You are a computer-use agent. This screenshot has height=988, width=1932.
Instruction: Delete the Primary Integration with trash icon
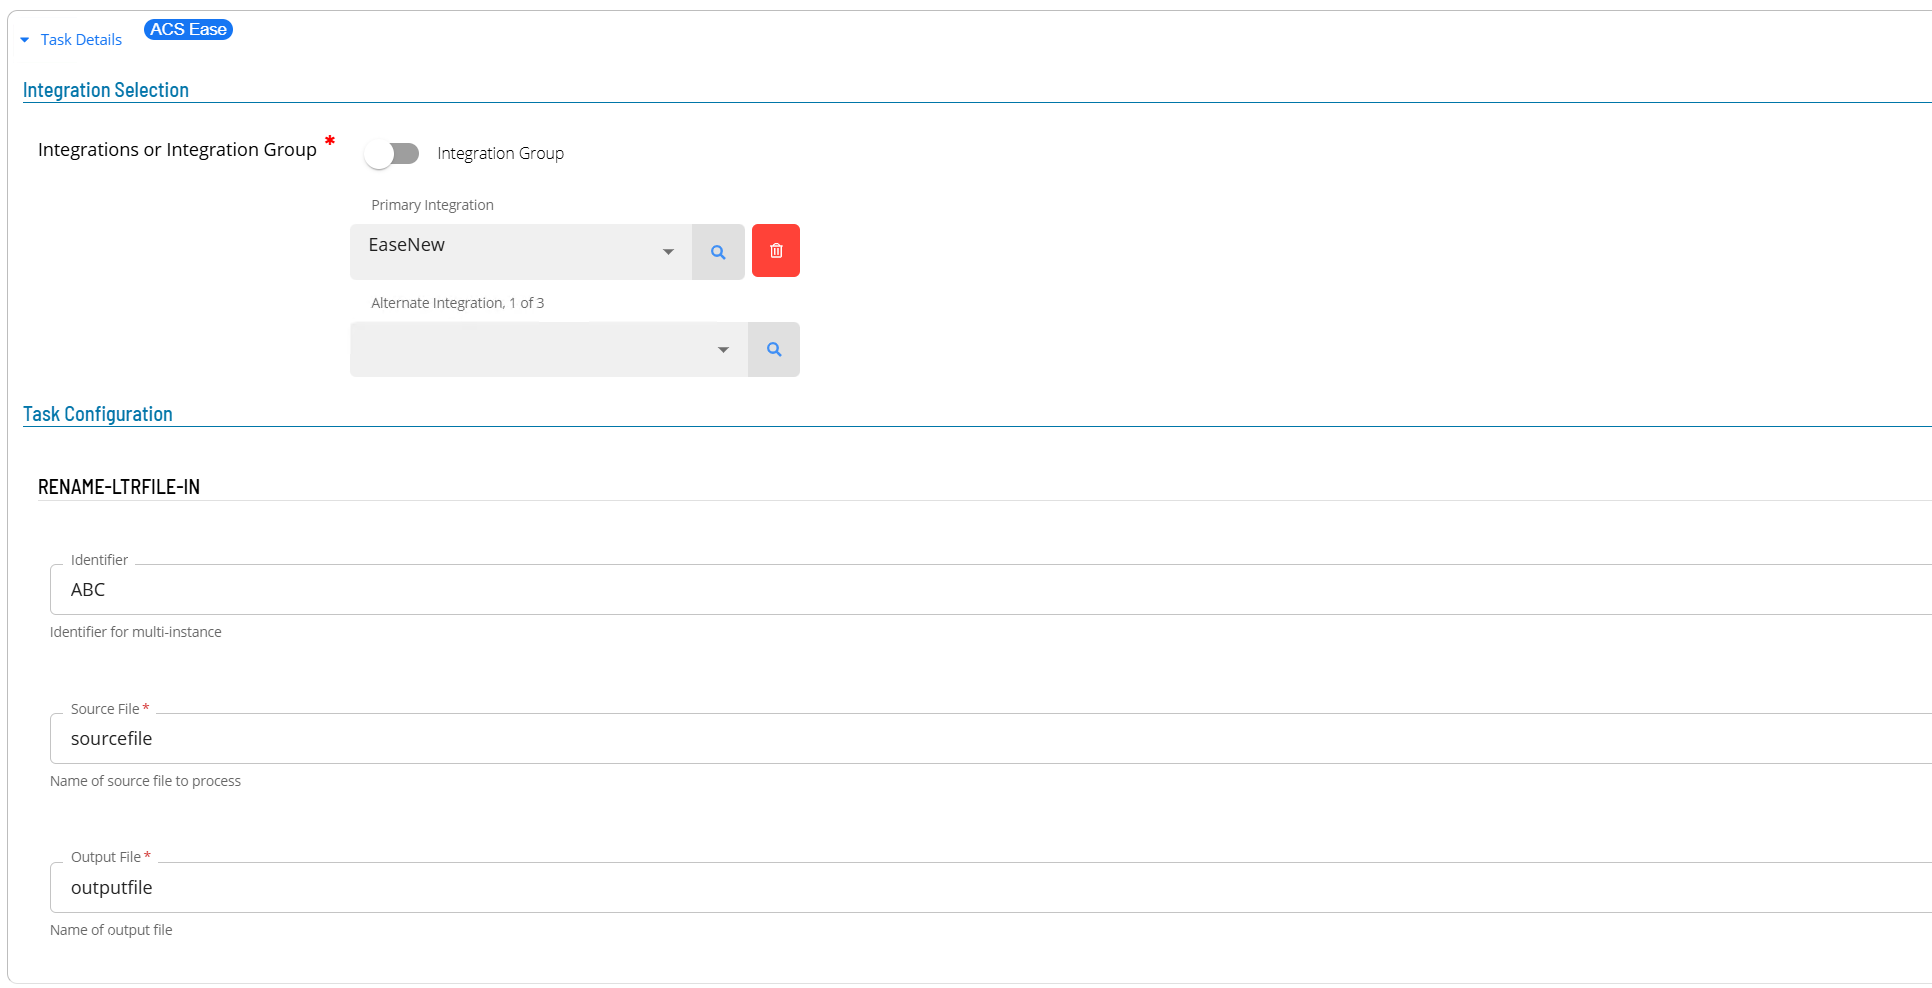click(776, 251)
